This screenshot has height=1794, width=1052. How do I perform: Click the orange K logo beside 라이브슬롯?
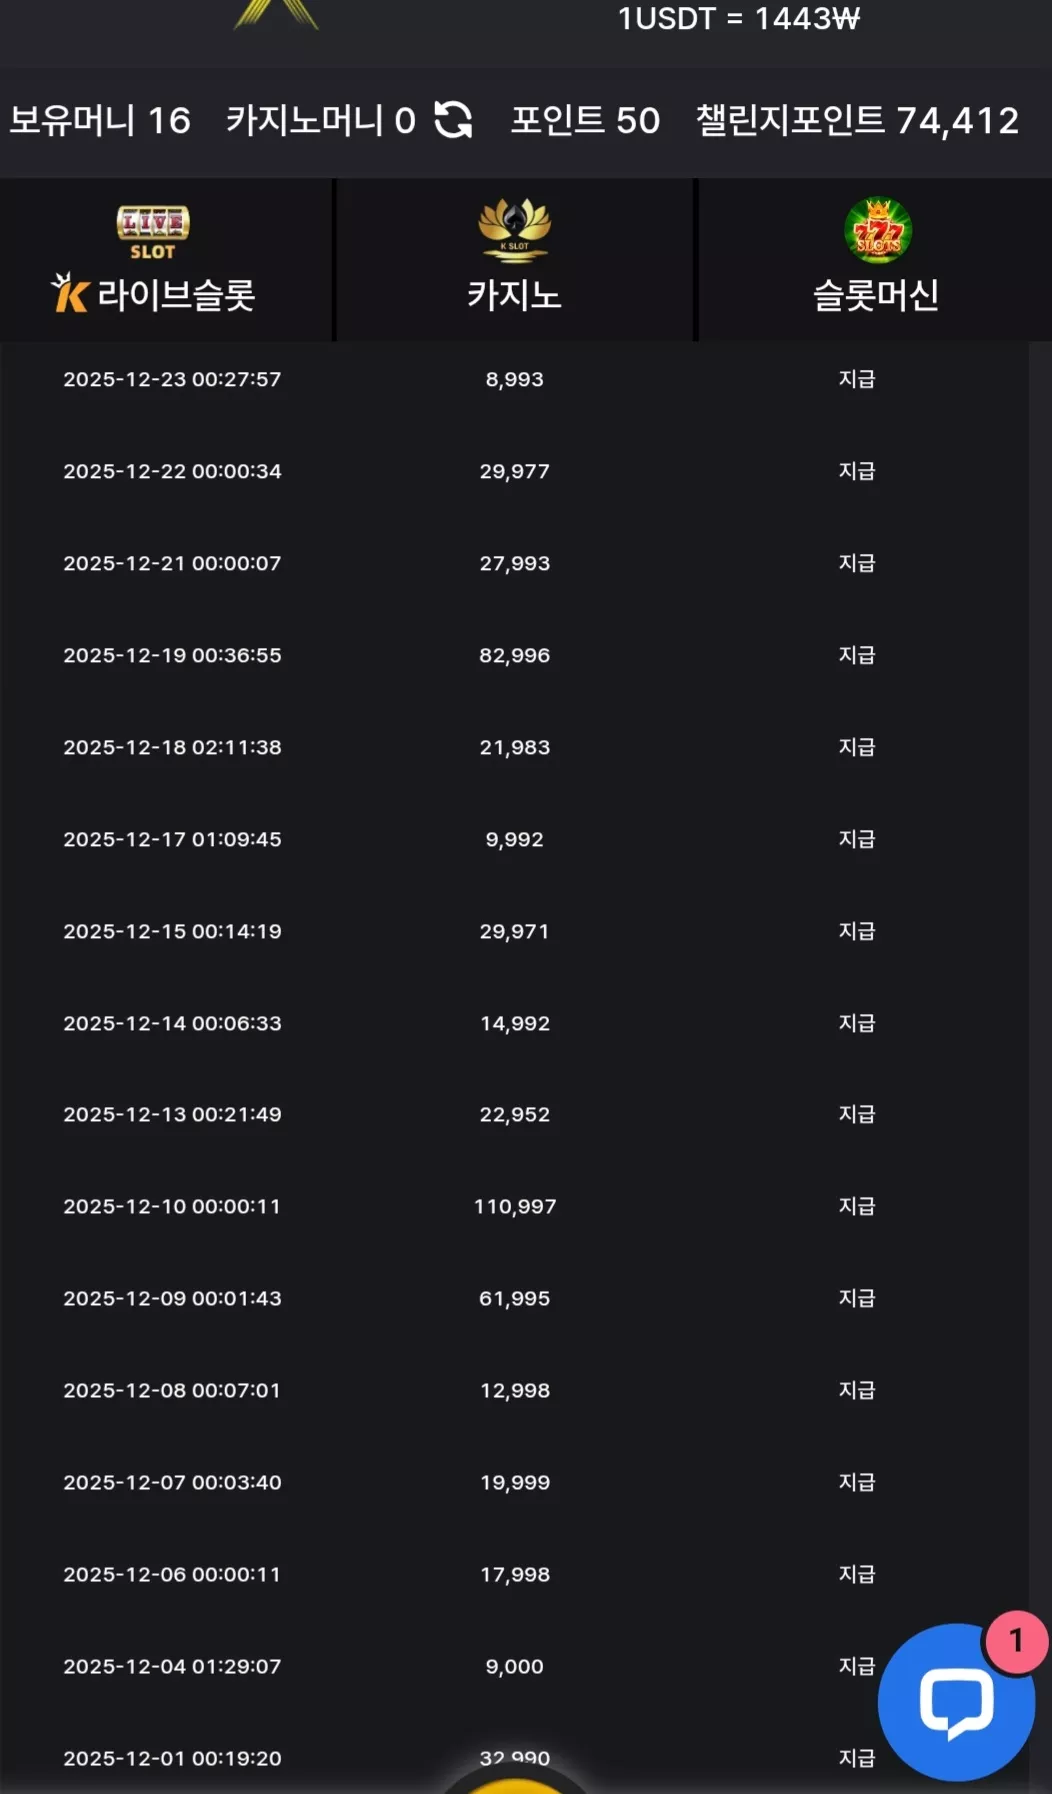tap(70, 292)
